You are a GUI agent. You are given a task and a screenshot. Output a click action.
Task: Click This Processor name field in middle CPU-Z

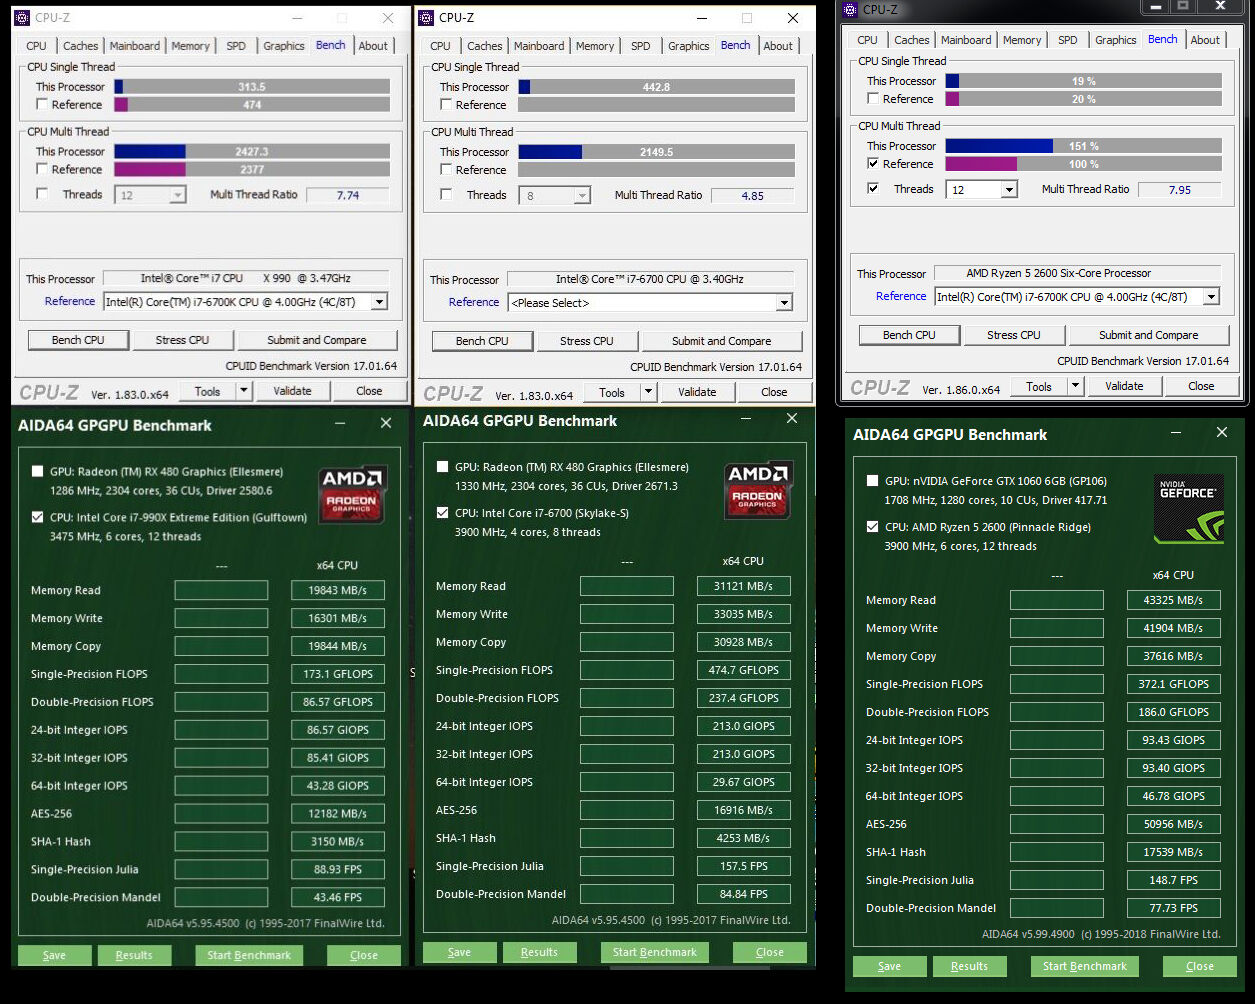[x=649, y=279]
